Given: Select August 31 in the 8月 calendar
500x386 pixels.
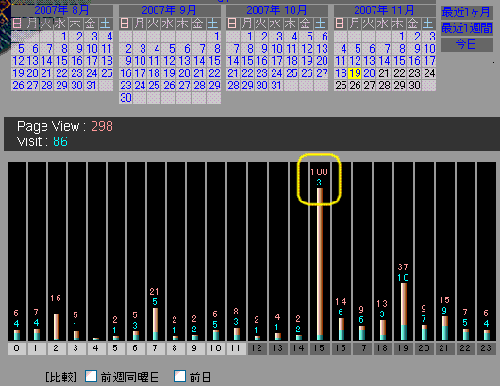Looking at the screenshot, I should [91, 86].
